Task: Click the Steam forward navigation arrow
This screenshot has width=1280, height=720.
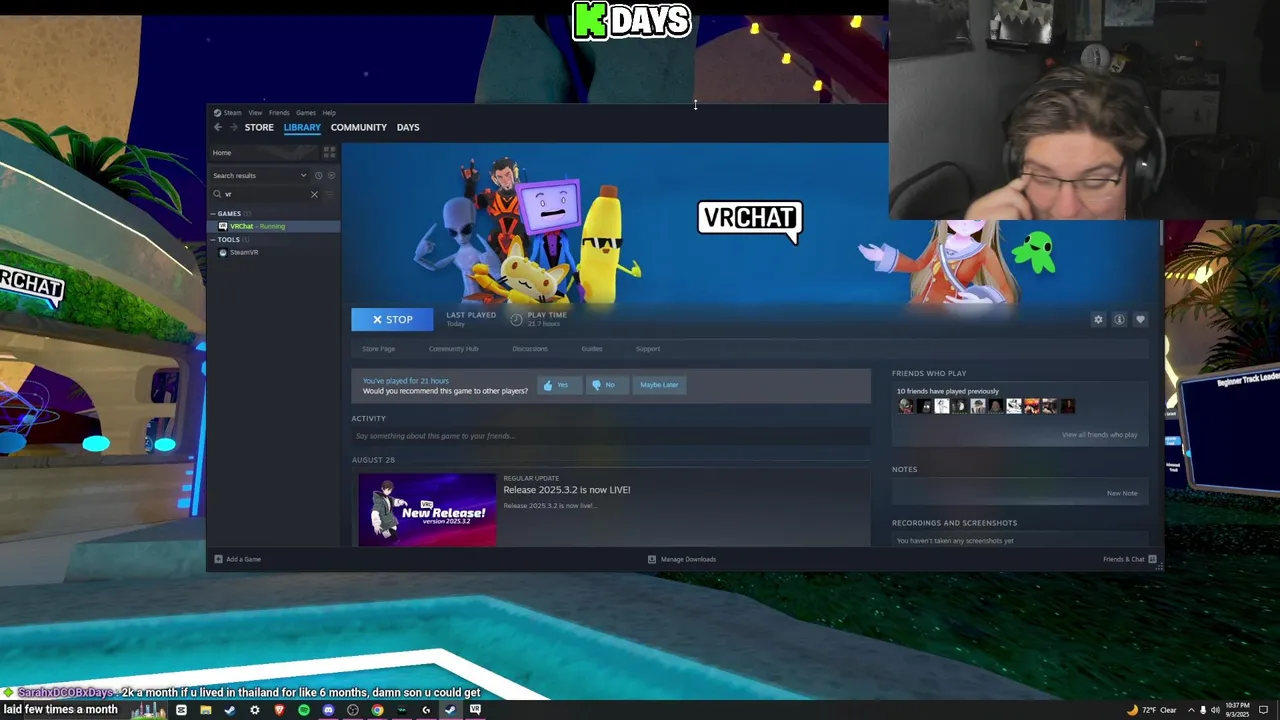Action: coord(233,127)
